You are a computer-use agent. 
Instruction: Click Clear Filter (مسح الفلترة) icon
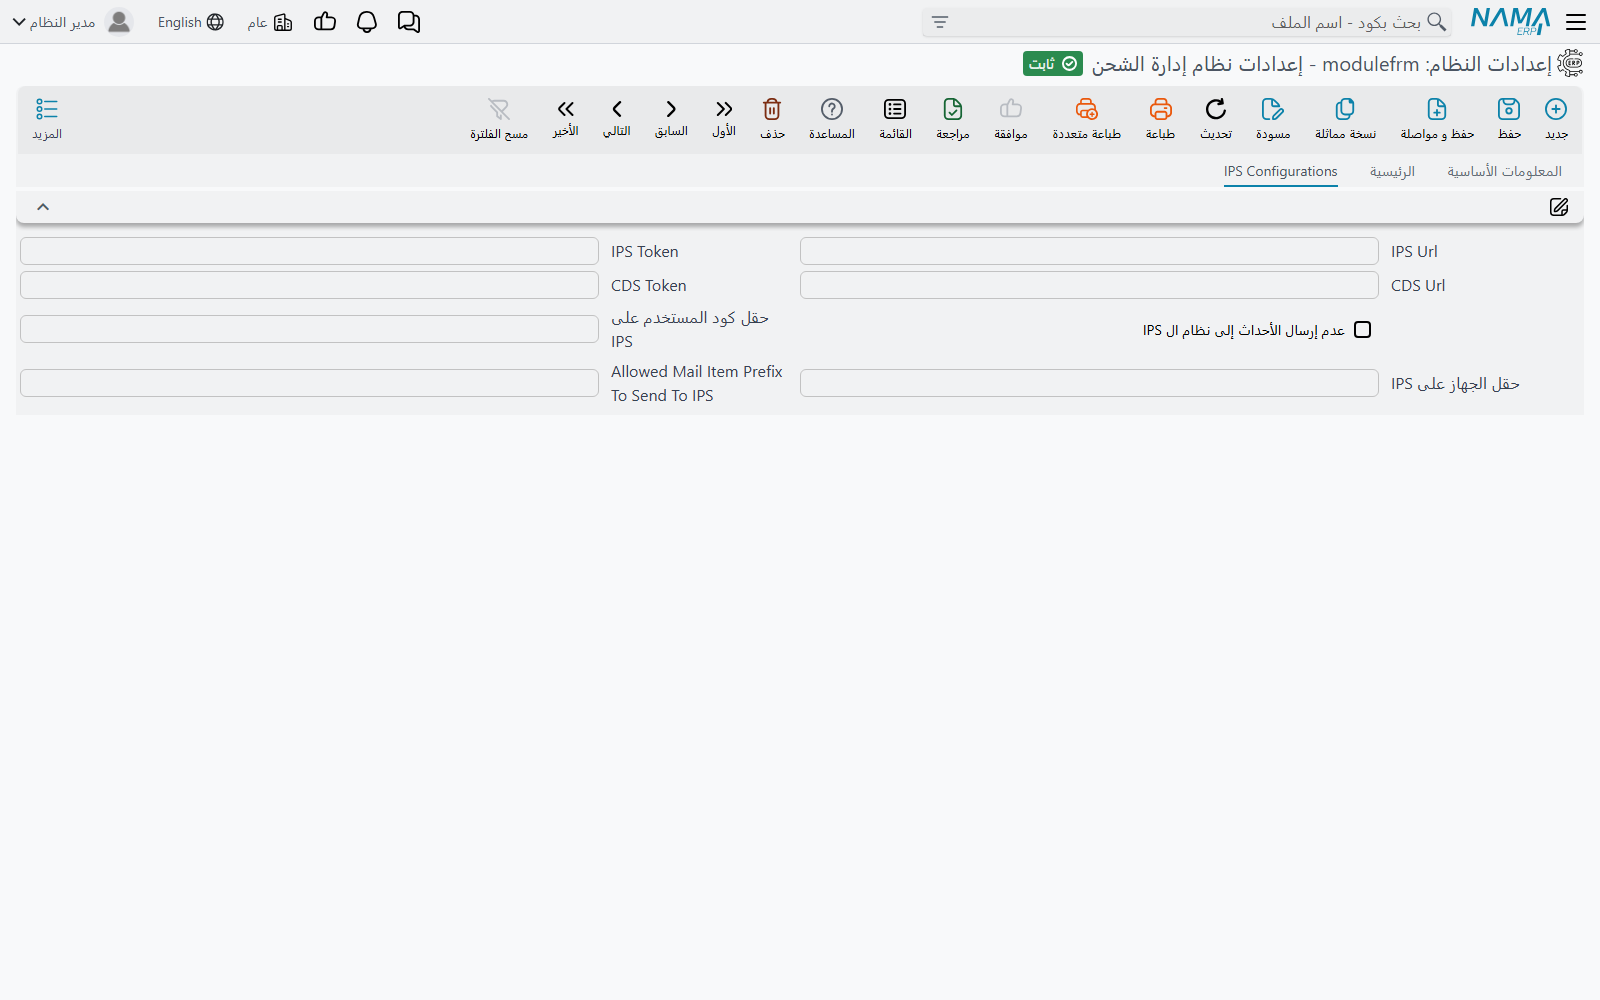click(x=499, y=109)
